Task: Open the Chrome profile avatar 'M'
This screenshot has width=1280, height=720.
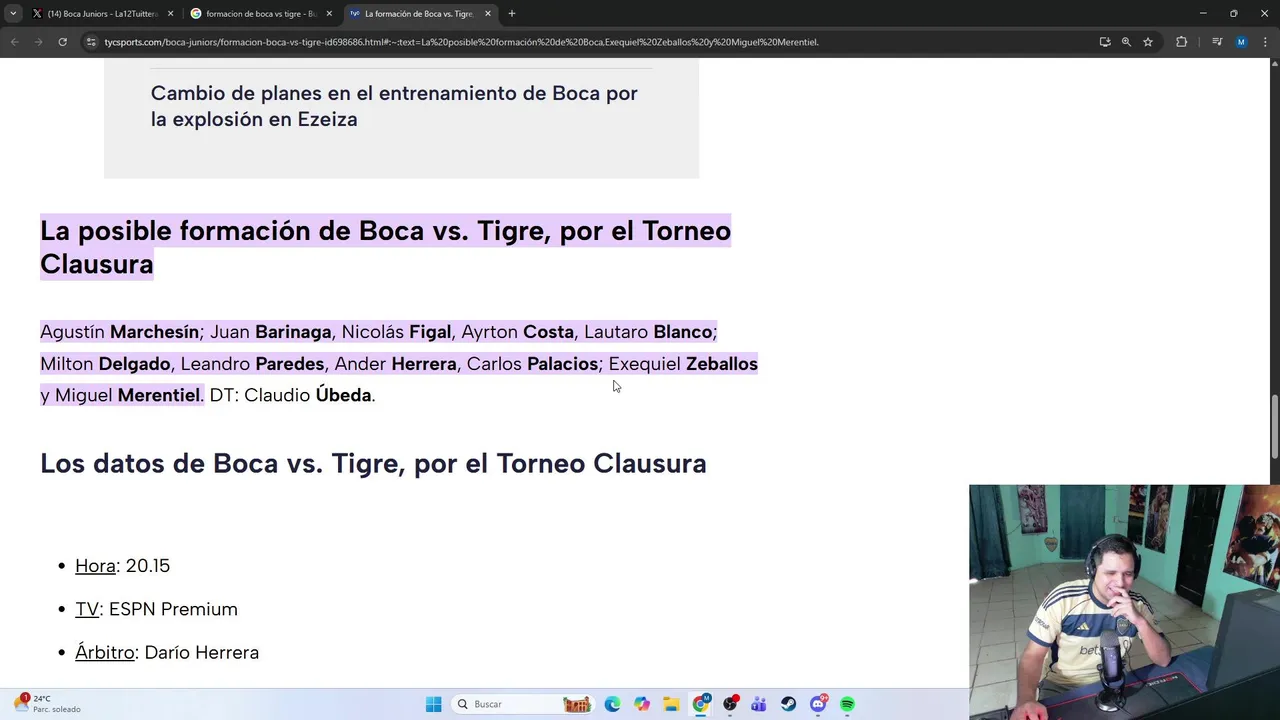Action: click(x=1241, y=42)
